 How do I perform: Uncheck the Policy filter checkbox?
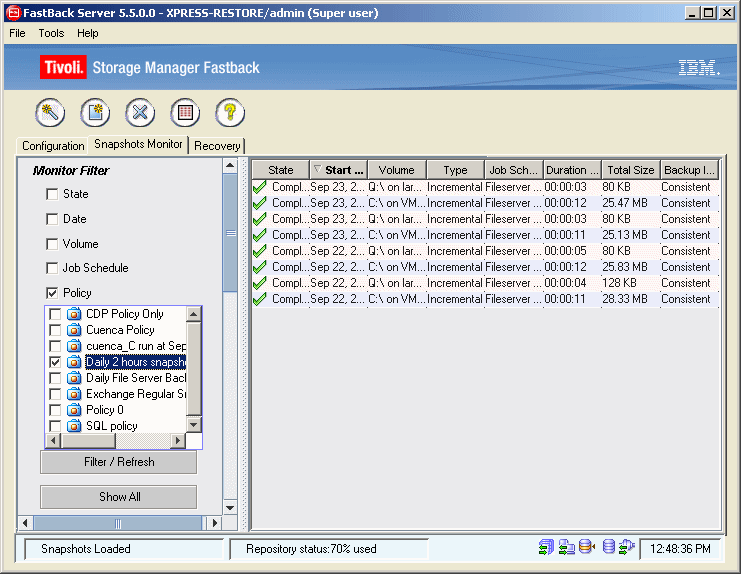pyautogui.click(x=52, y=293)
